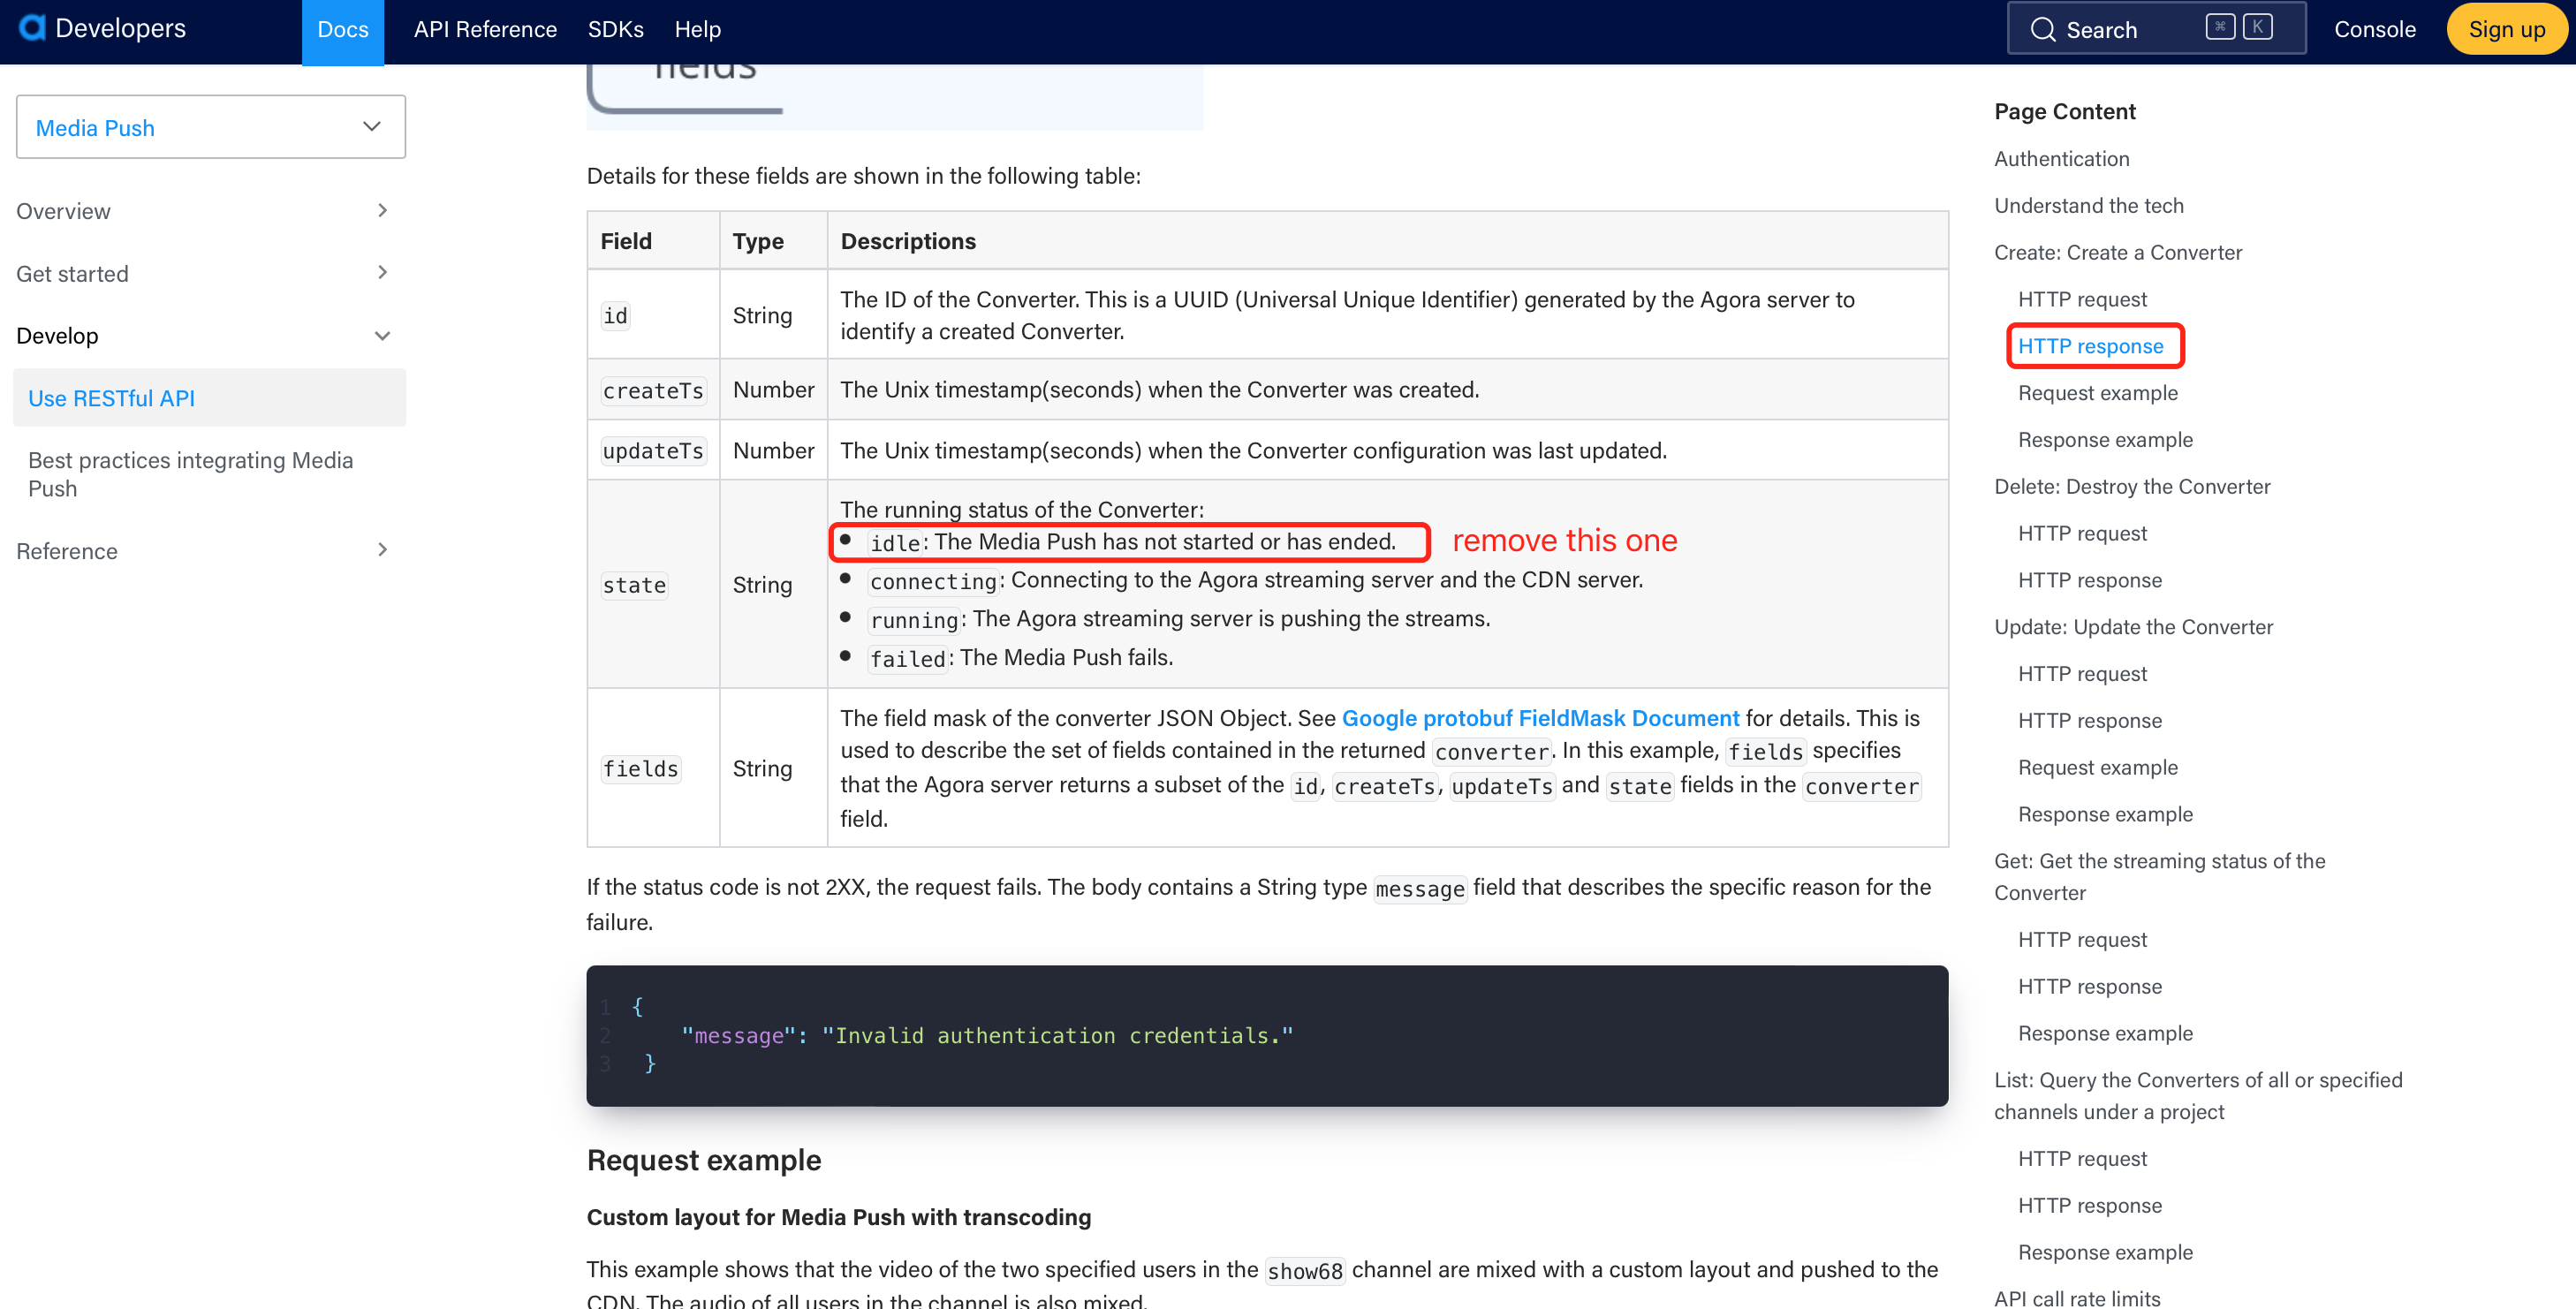Open the Help menu
The width and height of the screenshot is (2576, 1309).
click(697, 29)
